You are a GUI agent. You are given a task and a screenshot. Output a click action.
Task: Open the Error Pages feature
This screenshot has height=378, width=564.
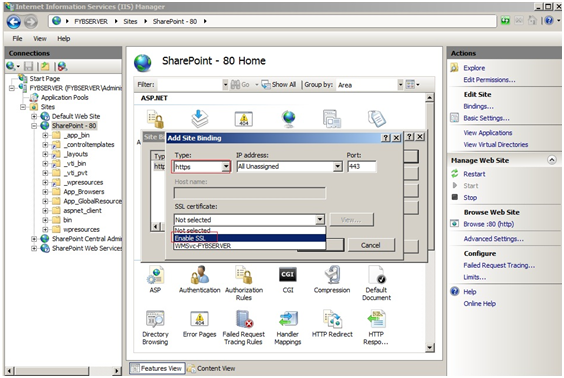click(200, 324)
